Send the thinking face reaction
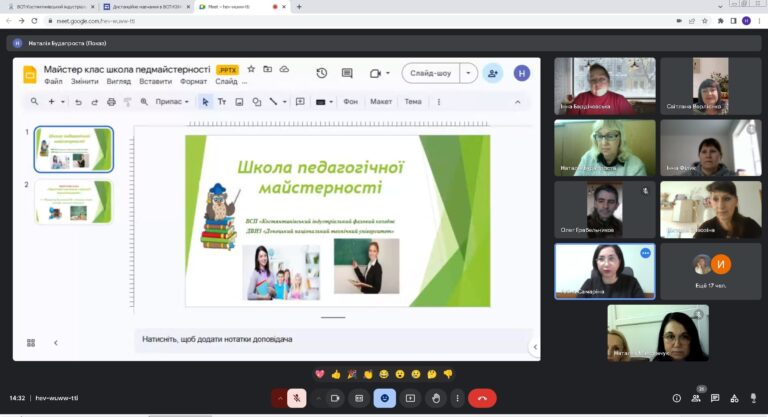Screen dimensions: 768x417 tap(432, 374)
